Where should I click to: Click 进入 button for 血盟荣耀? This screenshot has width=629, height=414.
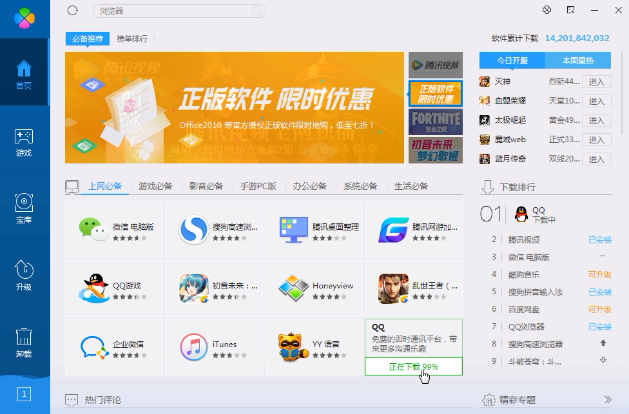pyautogui.click(x=597, y=101)
